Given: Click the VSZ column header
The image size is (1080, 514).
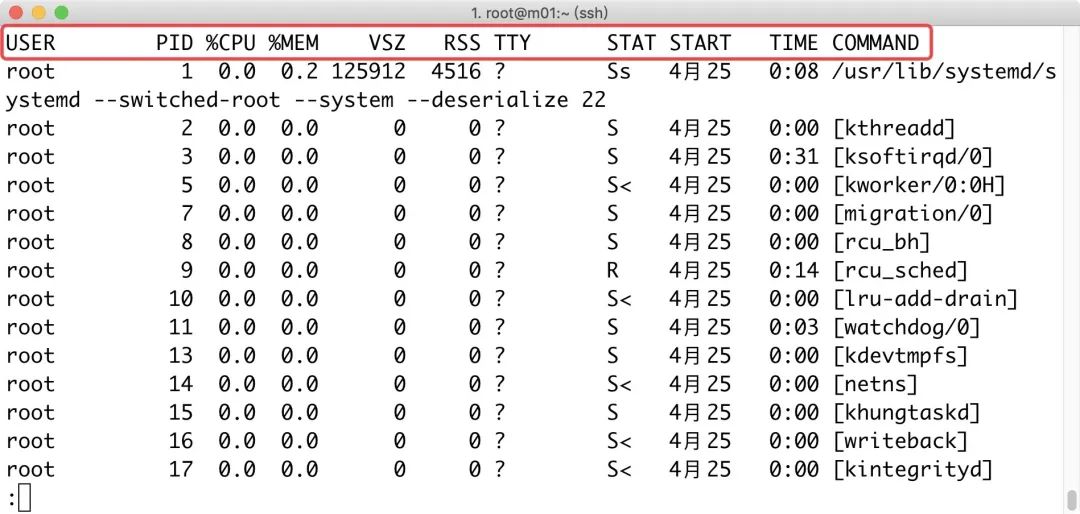Looking at the screenshot, I should click(x=387, y=43).
